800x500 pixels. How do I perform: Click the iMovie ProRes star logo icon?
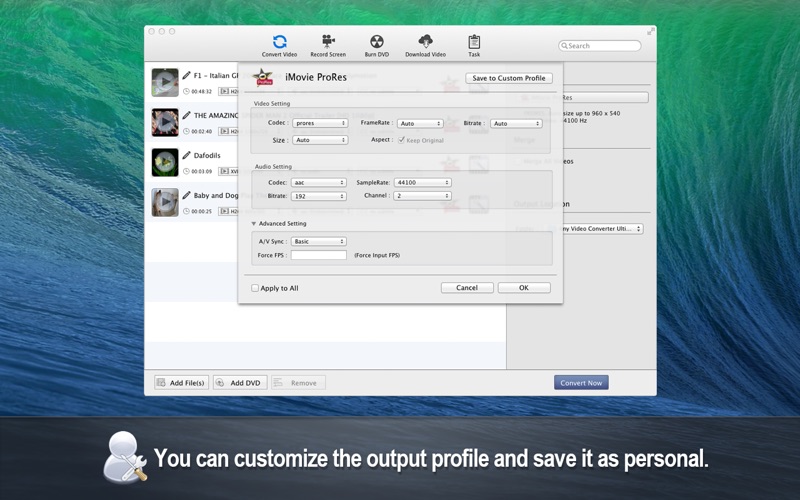(264, 77)
